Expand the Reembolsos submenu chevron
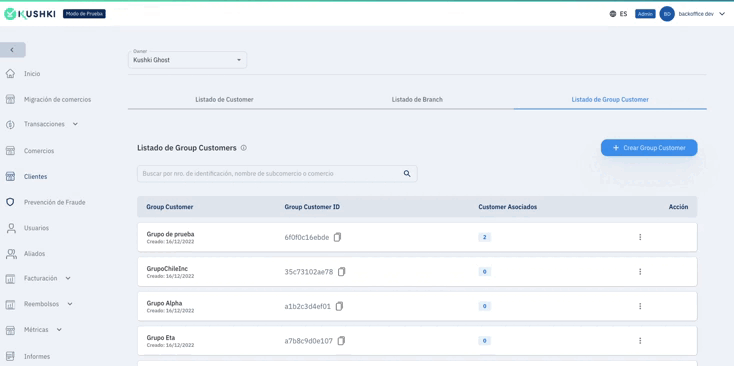This screenshot has width=734, height=366. [70, 304]
